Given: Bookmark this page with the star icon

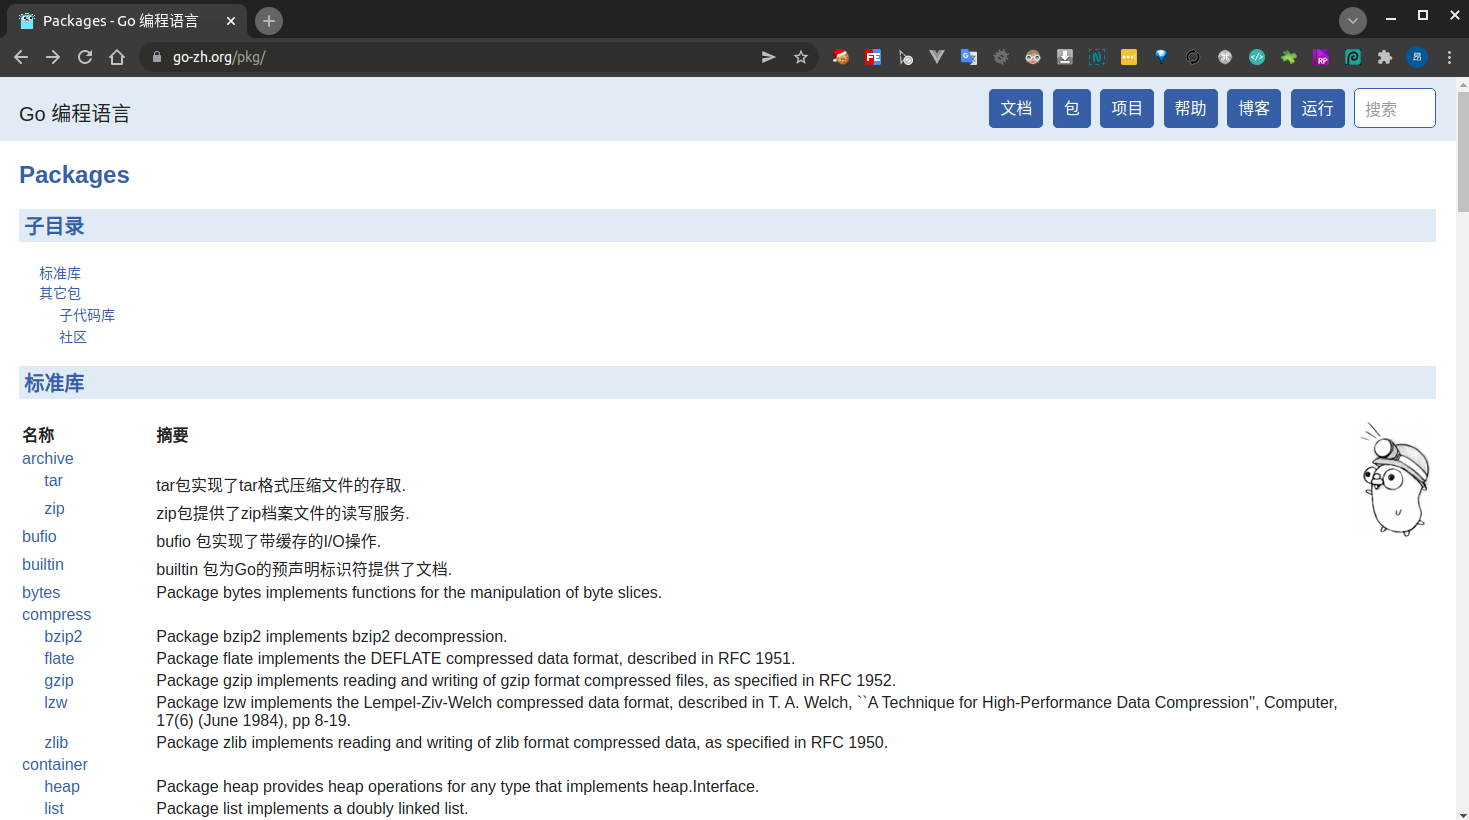Looking at the screenshot, I should 800,57.
